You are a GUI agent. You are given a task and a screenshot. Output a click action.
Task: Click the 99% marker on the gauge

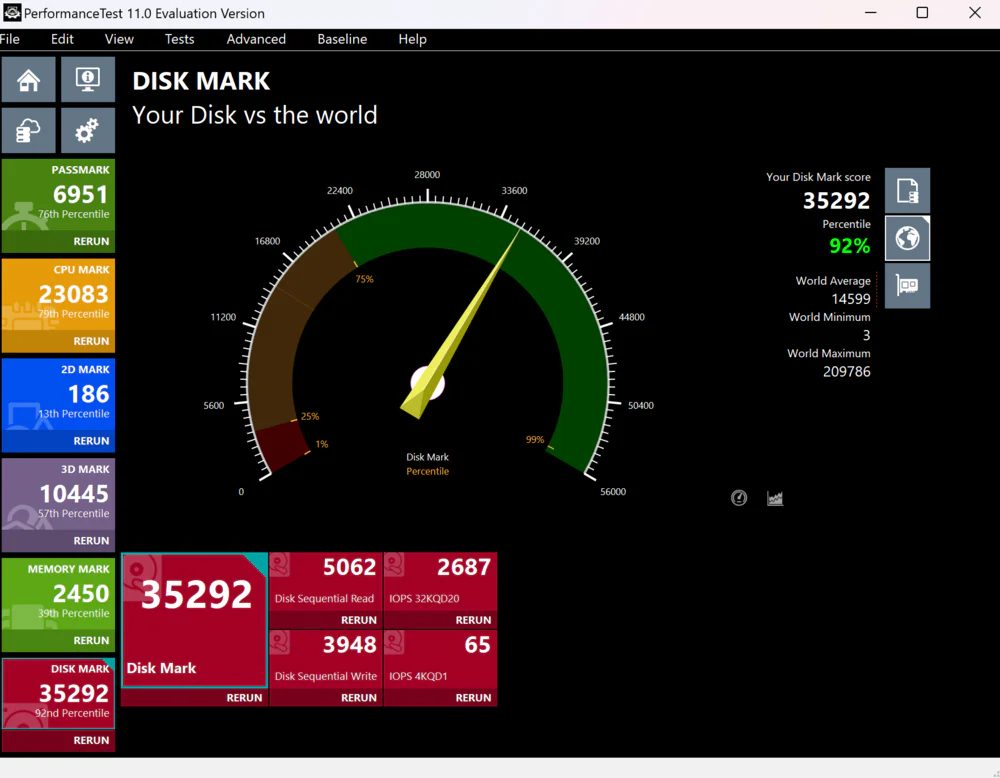point(534,439)
